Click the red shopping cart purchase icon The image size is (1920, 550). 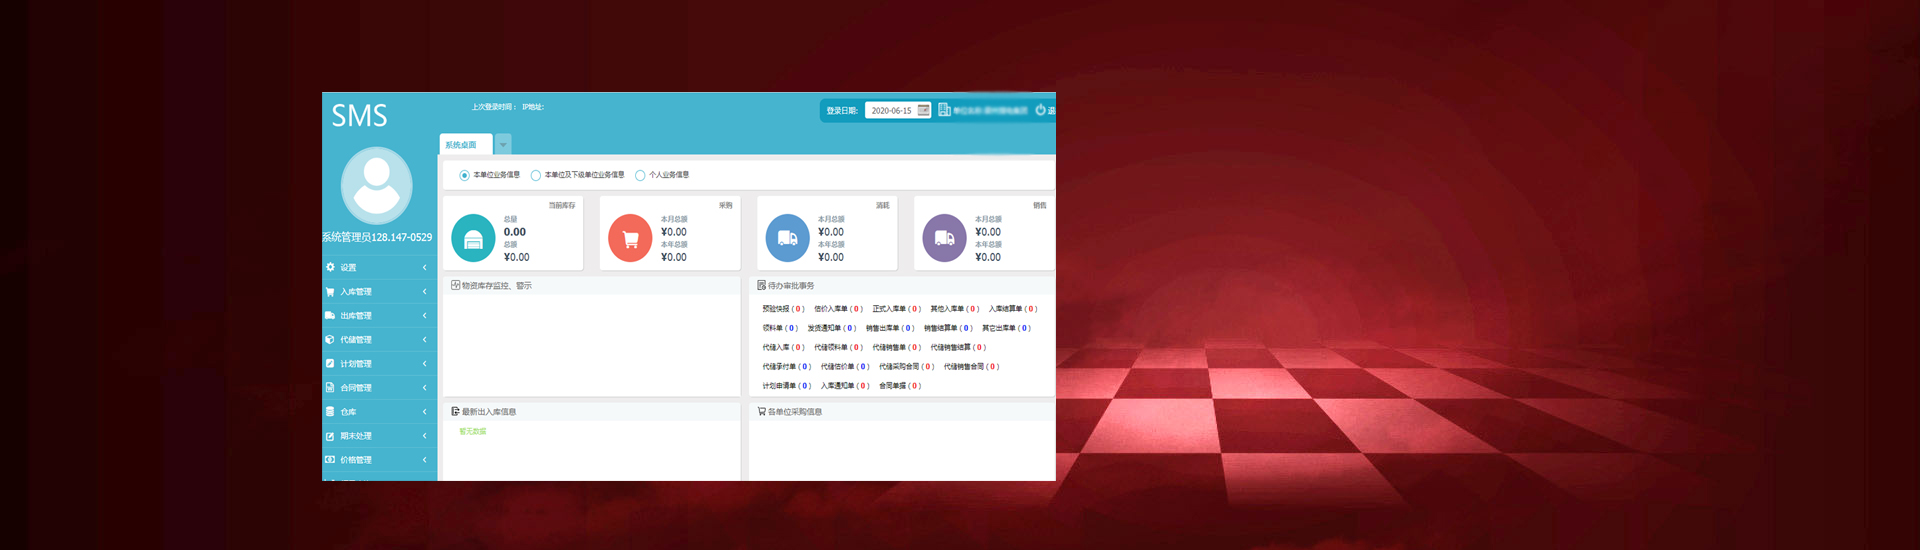point(630,239)
